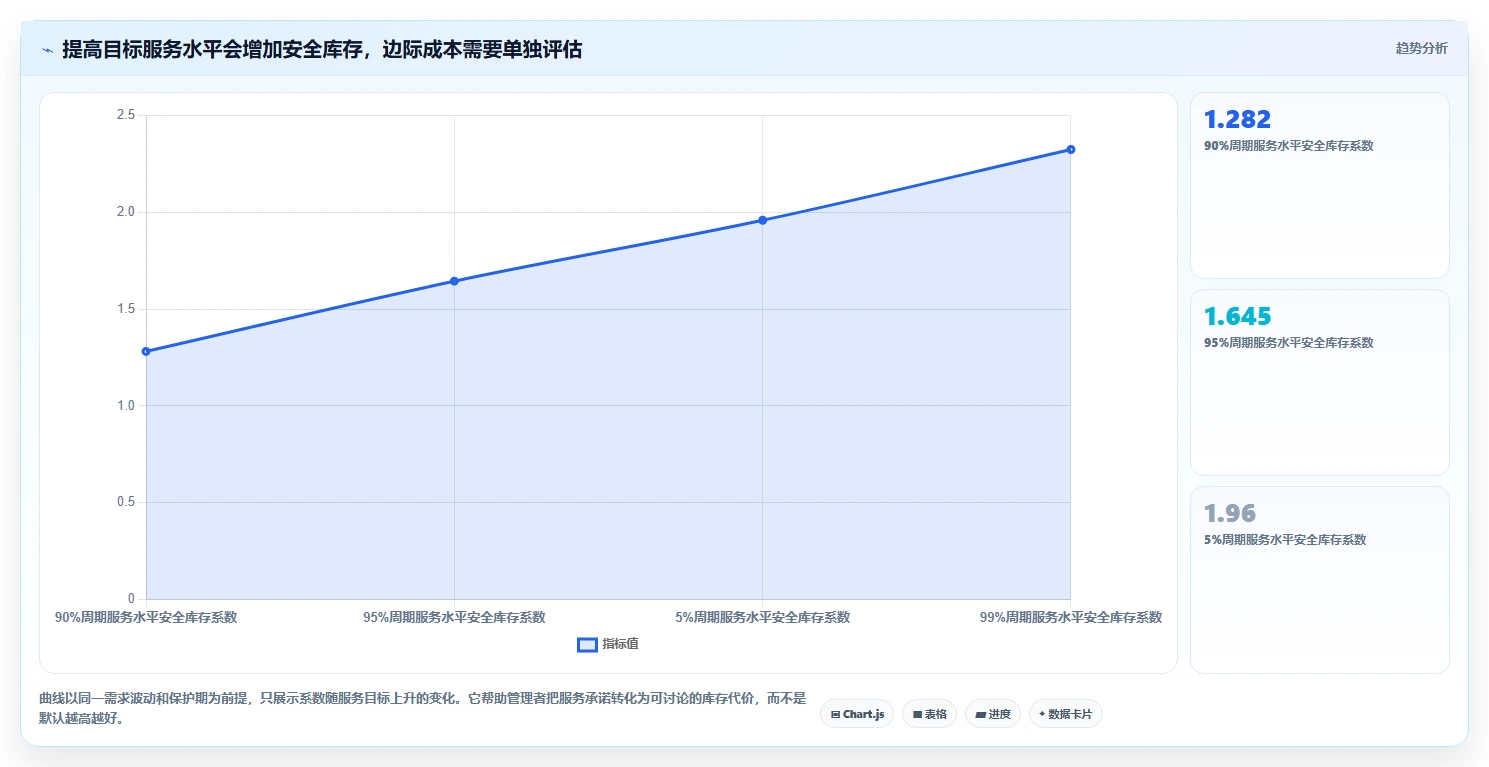Click x-axis label 5%周期服务水平安全库存系数
The height and width of the screenshot is (767, 1489).
[762, 617]
